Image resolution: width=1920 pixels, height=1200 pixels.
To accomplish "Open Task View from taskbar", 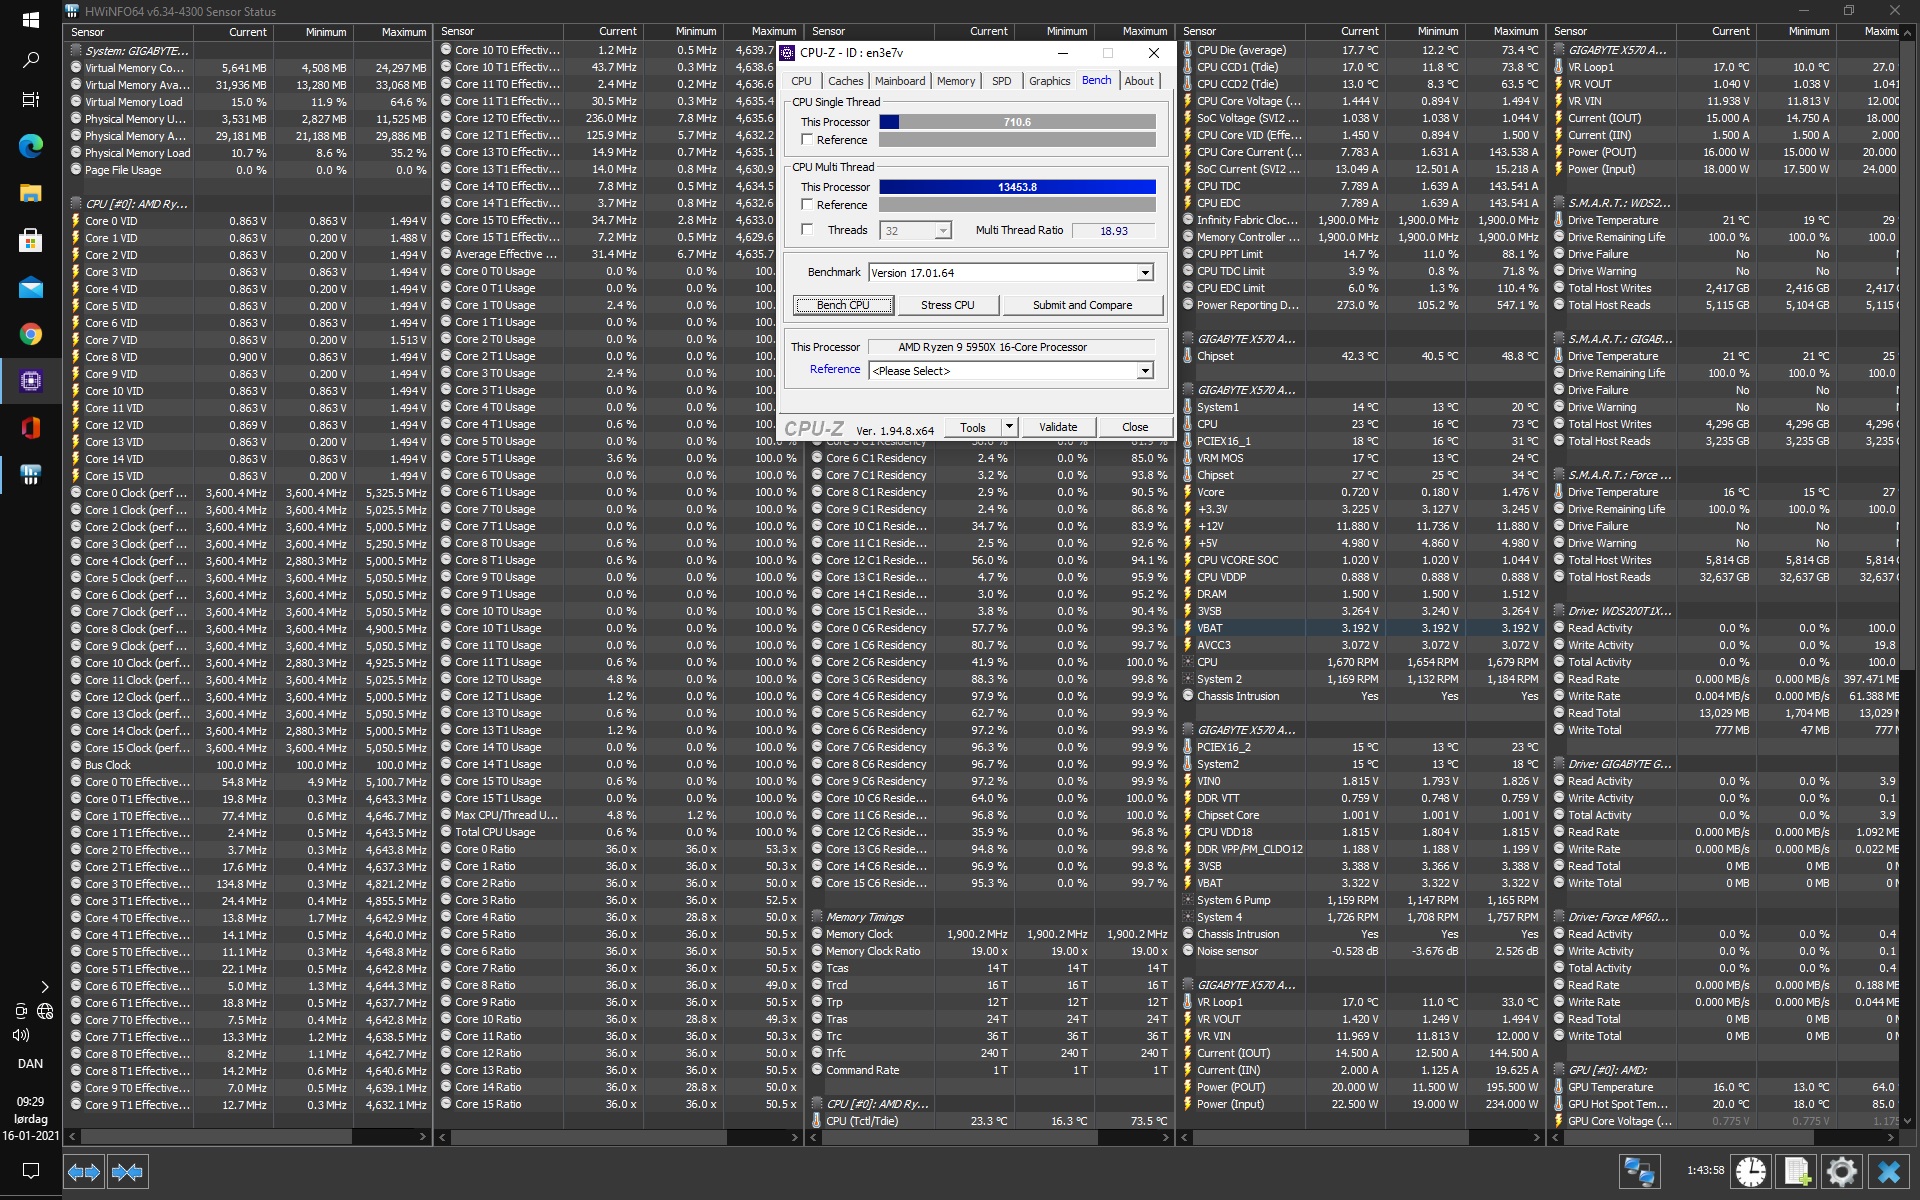I will 30,99.
